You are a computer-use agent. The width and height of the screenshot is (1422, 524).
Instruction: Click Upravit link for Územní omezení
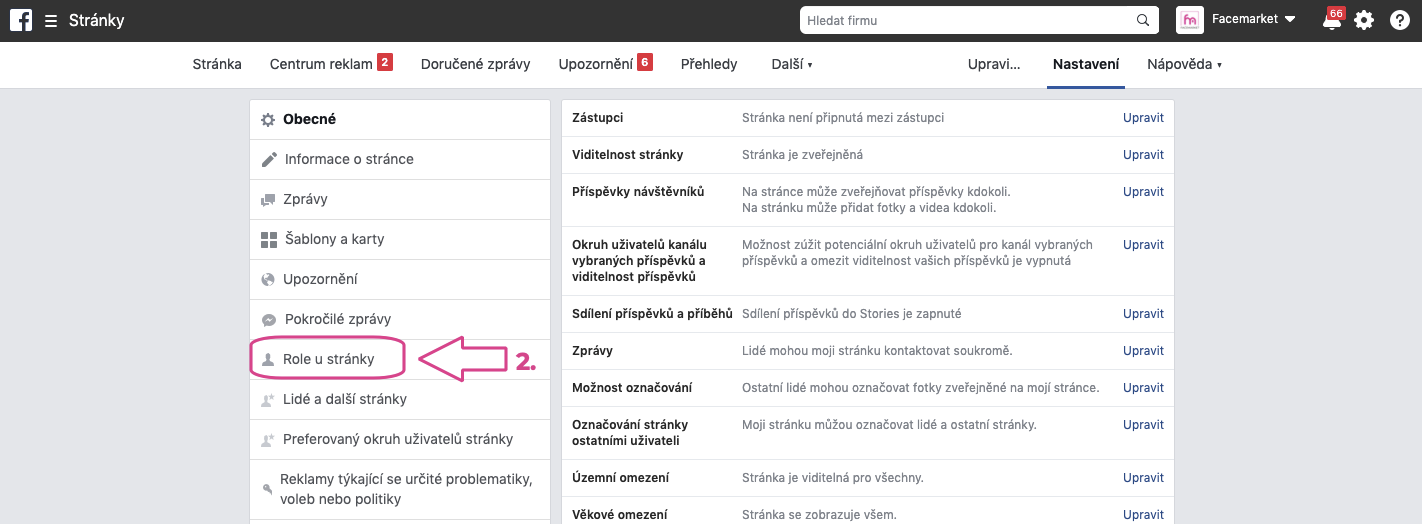[1143, 478]
